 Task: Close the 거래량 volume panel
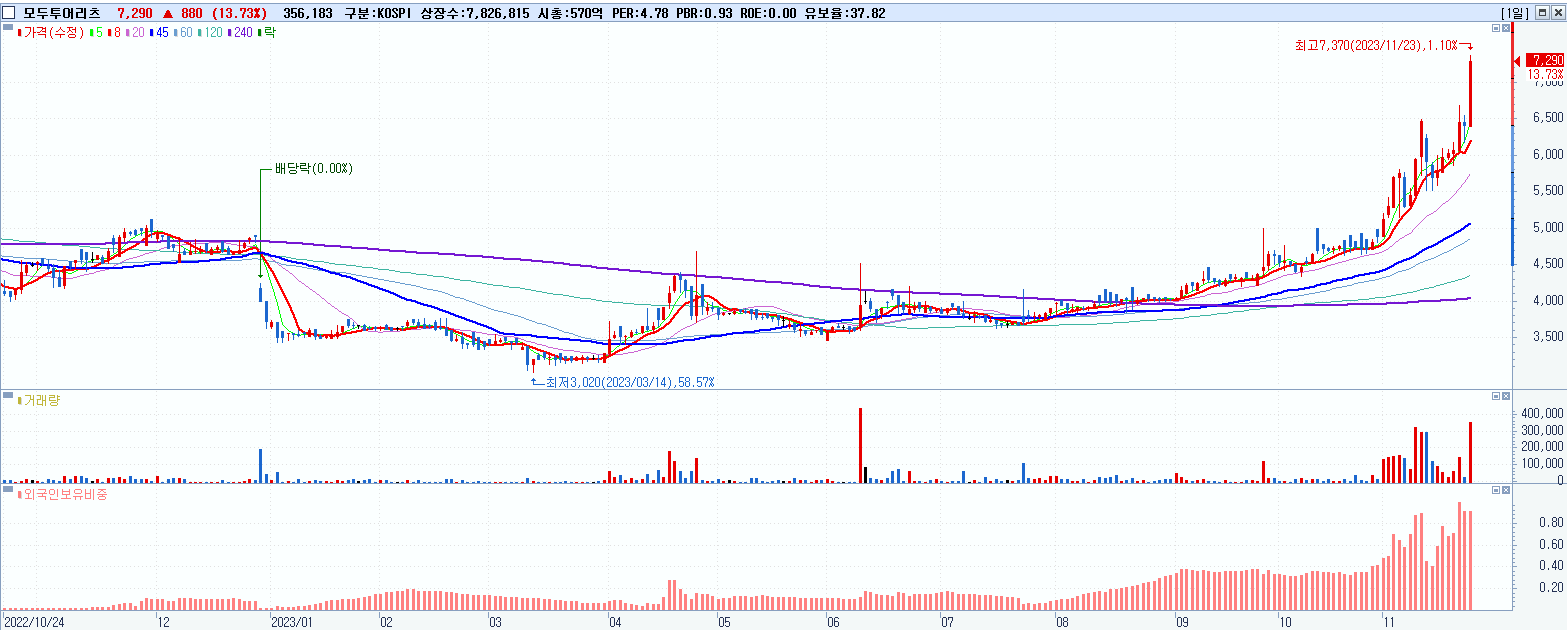coord(1507,397)
